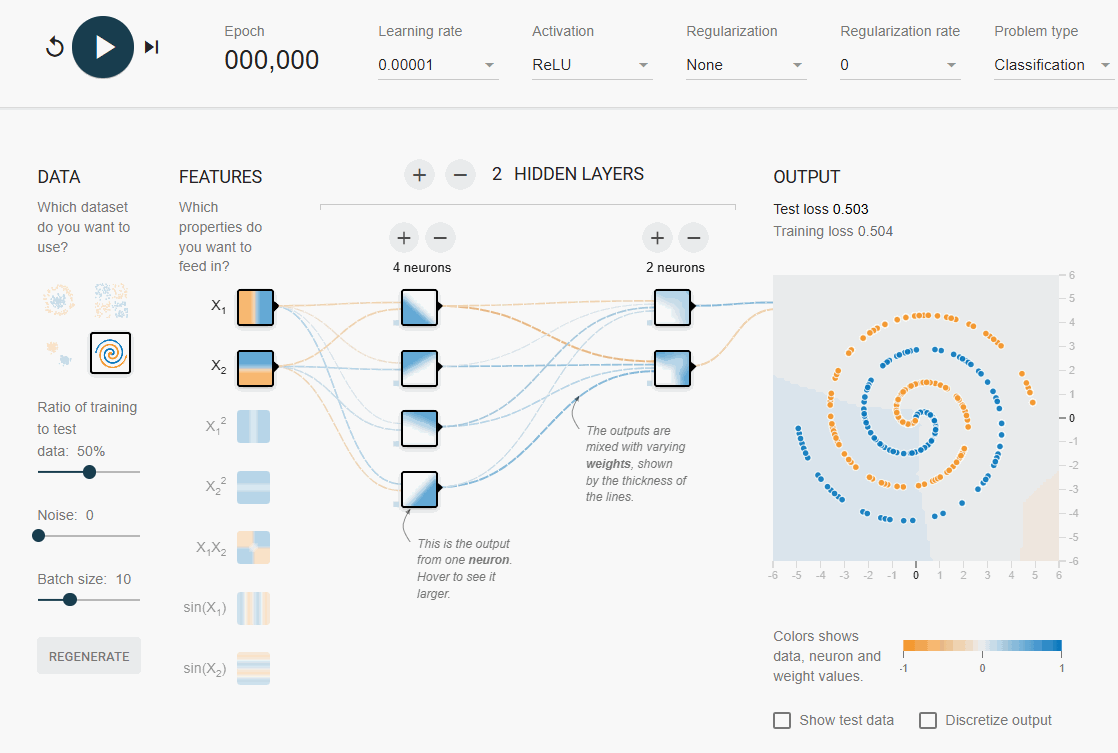
Task: Click the reset network icon
Action: pos(55,47)
